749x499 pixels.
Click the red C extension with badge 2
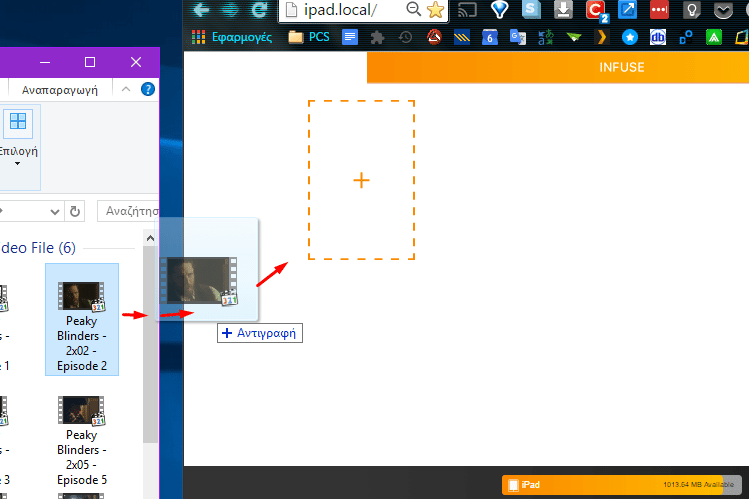tap(596, 11)
